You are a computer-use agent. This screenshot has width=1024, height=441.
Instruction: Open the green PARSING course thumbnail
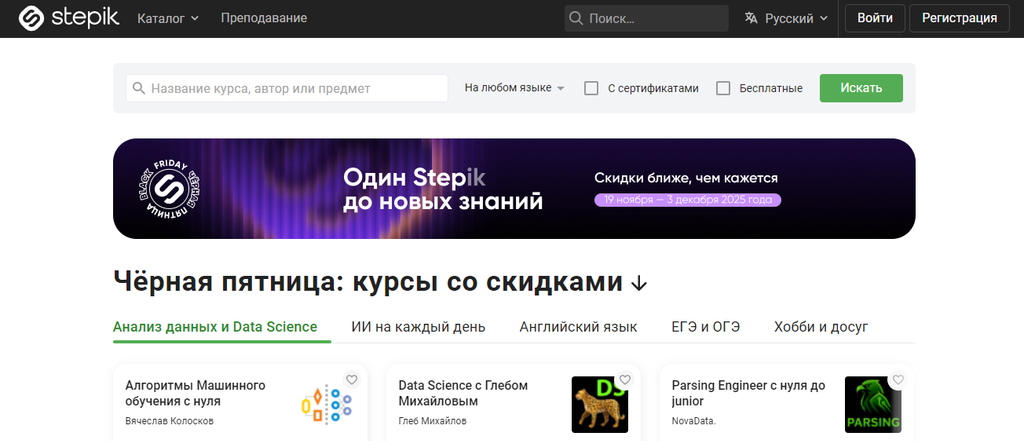pos(873,404)
